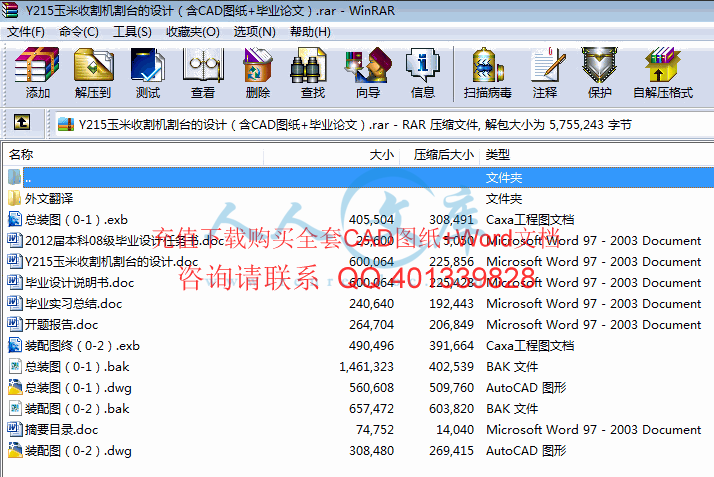Viewport: 714px width, 477px height.
Task: Open the 向导 (Wizard) toolbar icon
Action: click(x=368, y=65)
